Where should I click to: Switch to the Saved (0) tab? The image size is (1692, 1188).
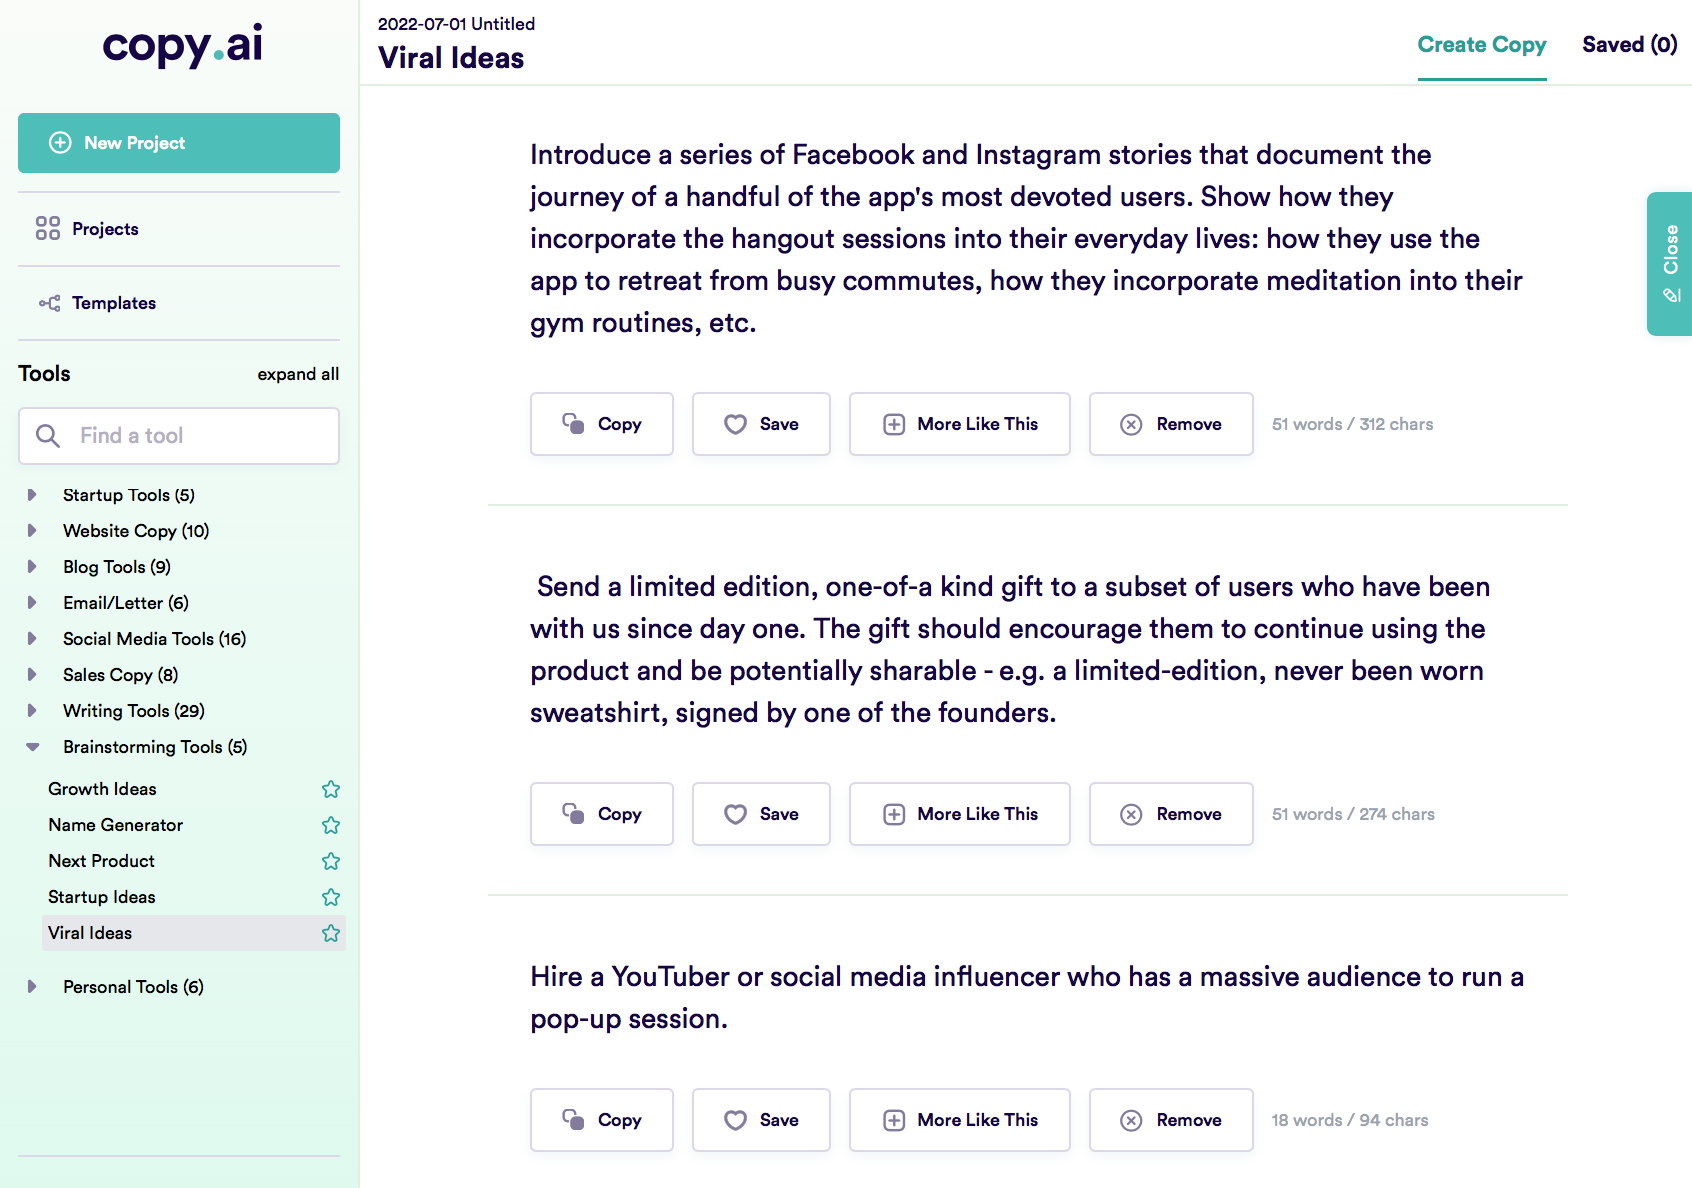tap(1629, 45)
